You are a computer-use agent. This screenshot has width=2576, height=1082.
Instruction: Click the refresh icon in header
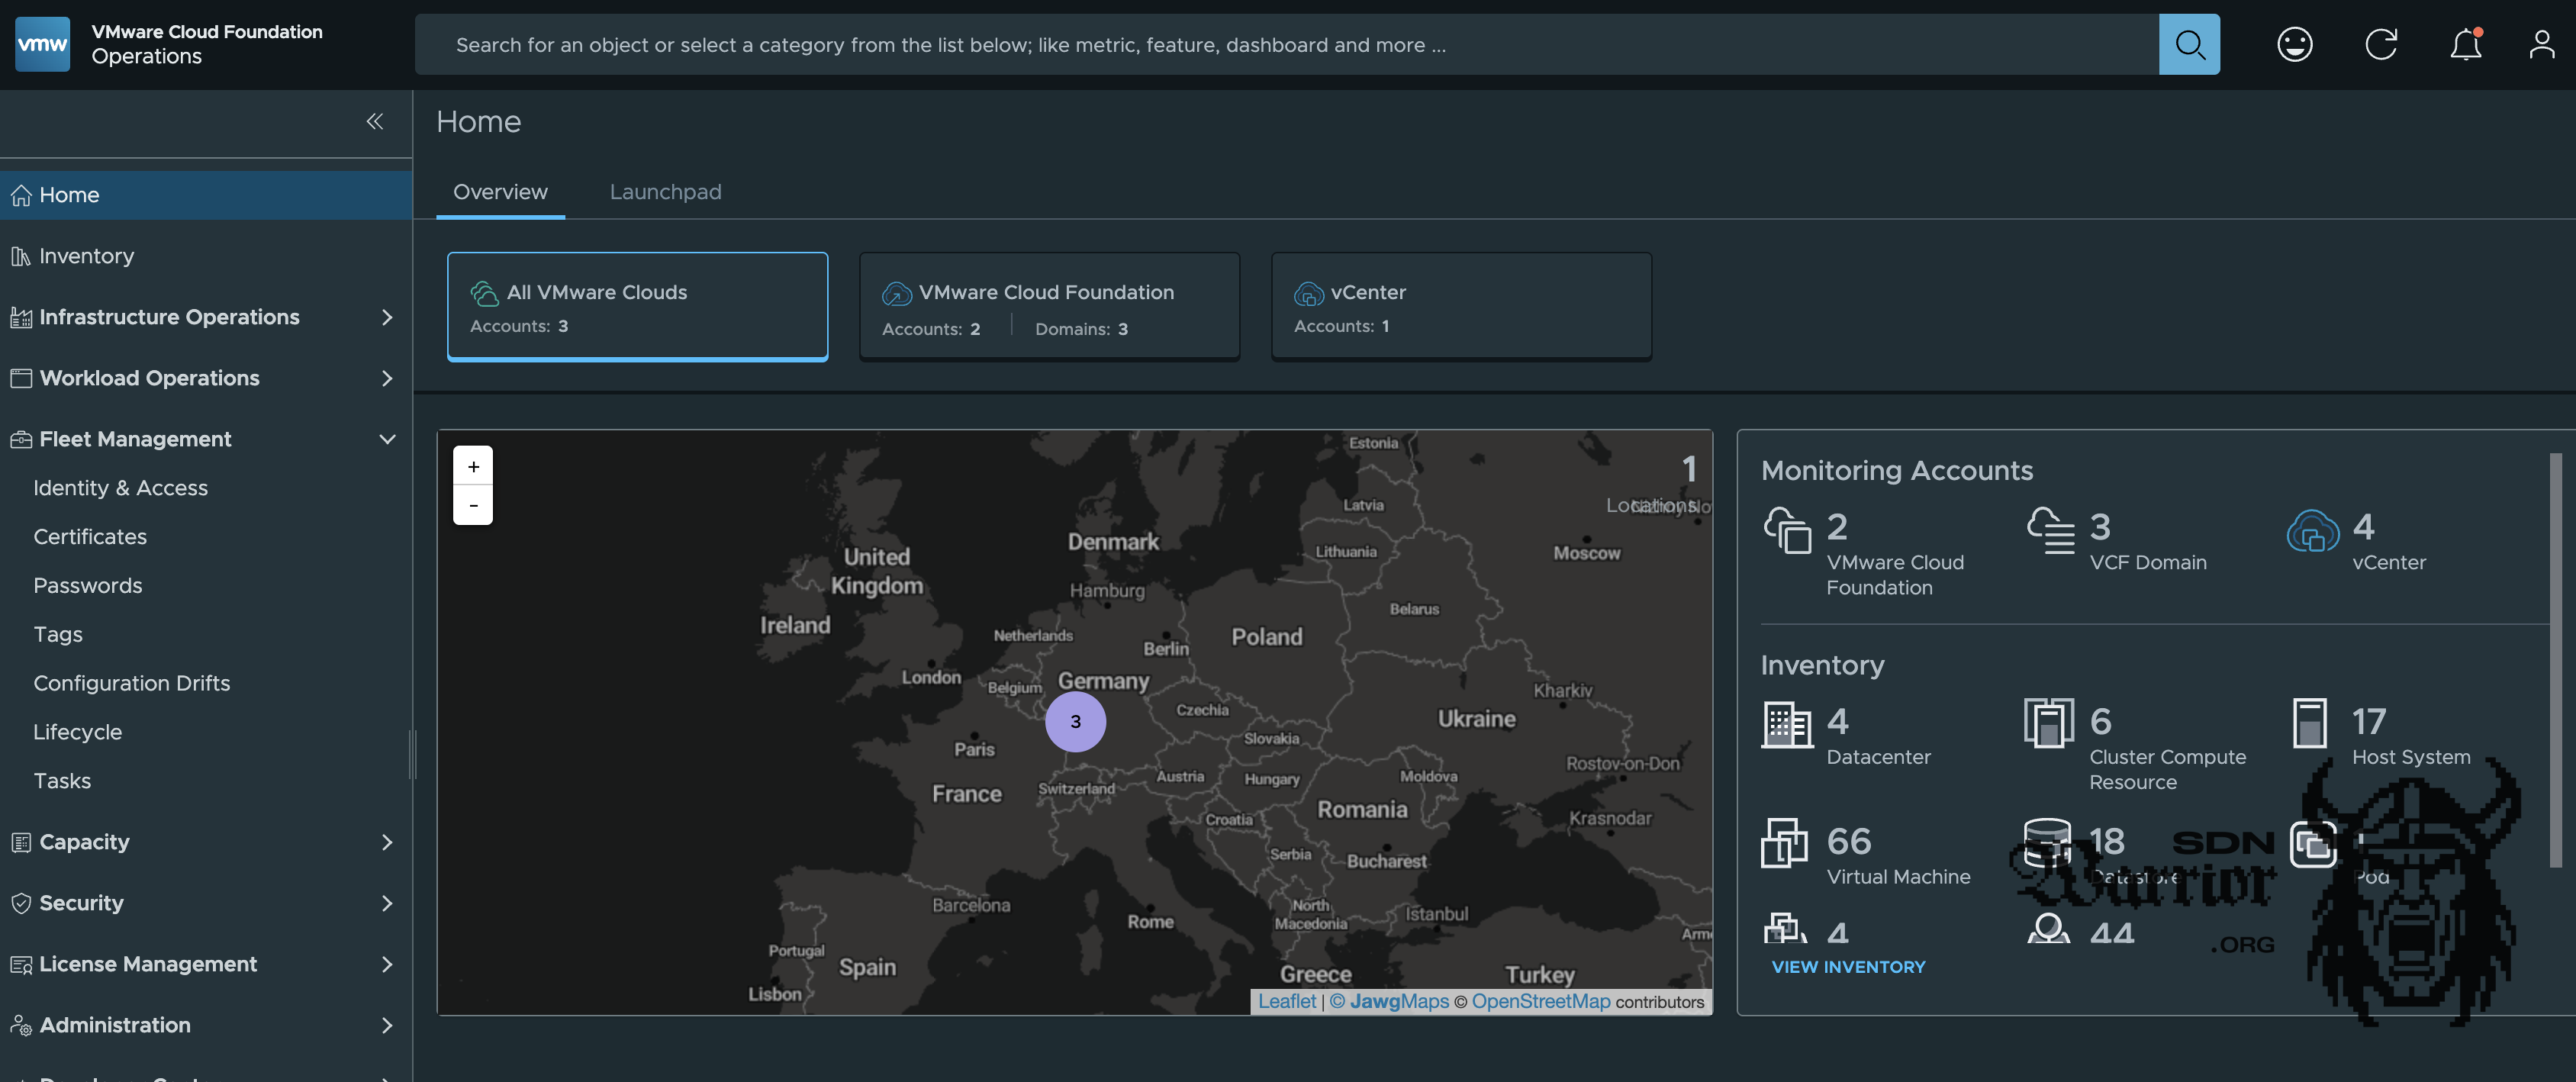click(2380, 44)
